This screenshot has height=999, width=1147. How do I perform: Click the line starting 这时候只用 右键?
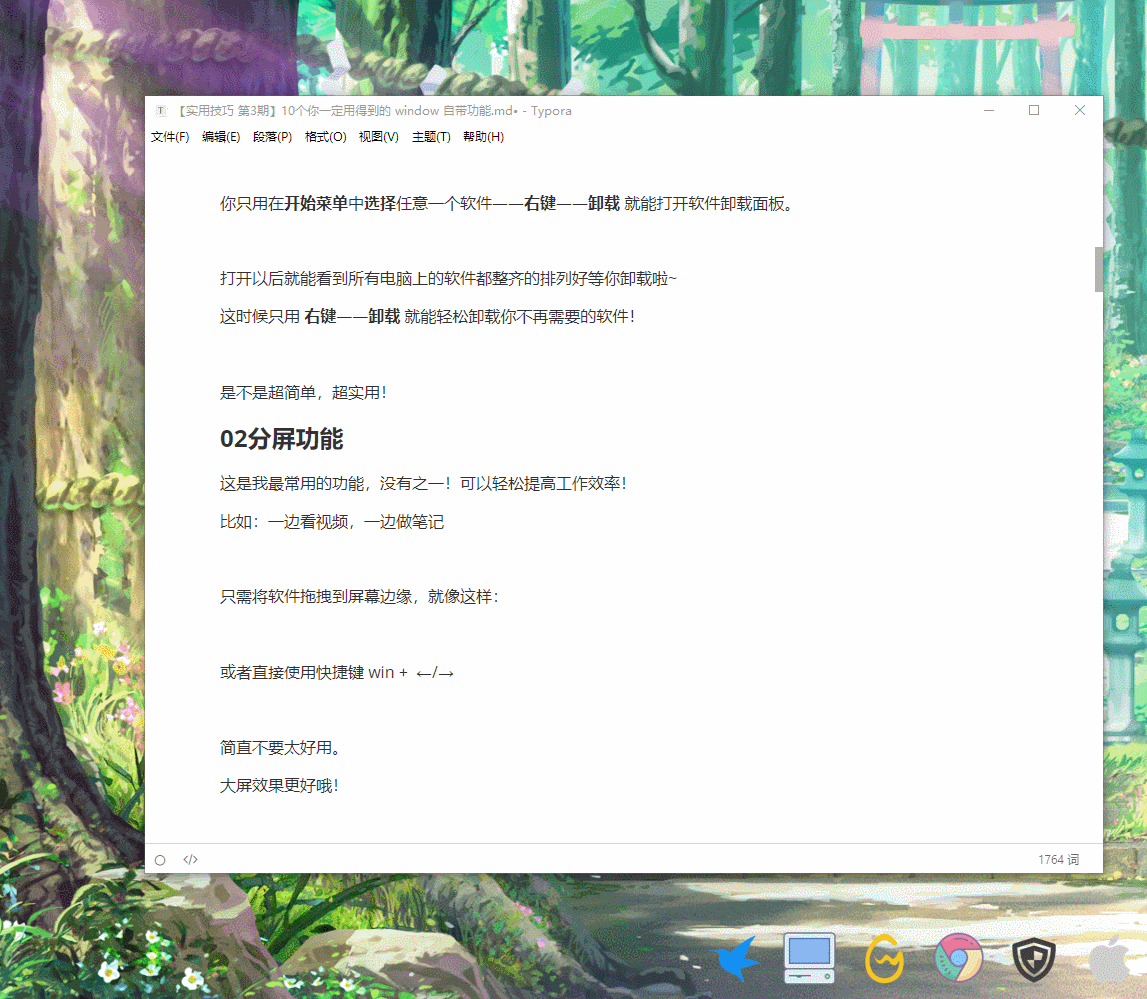coord(427,317)
